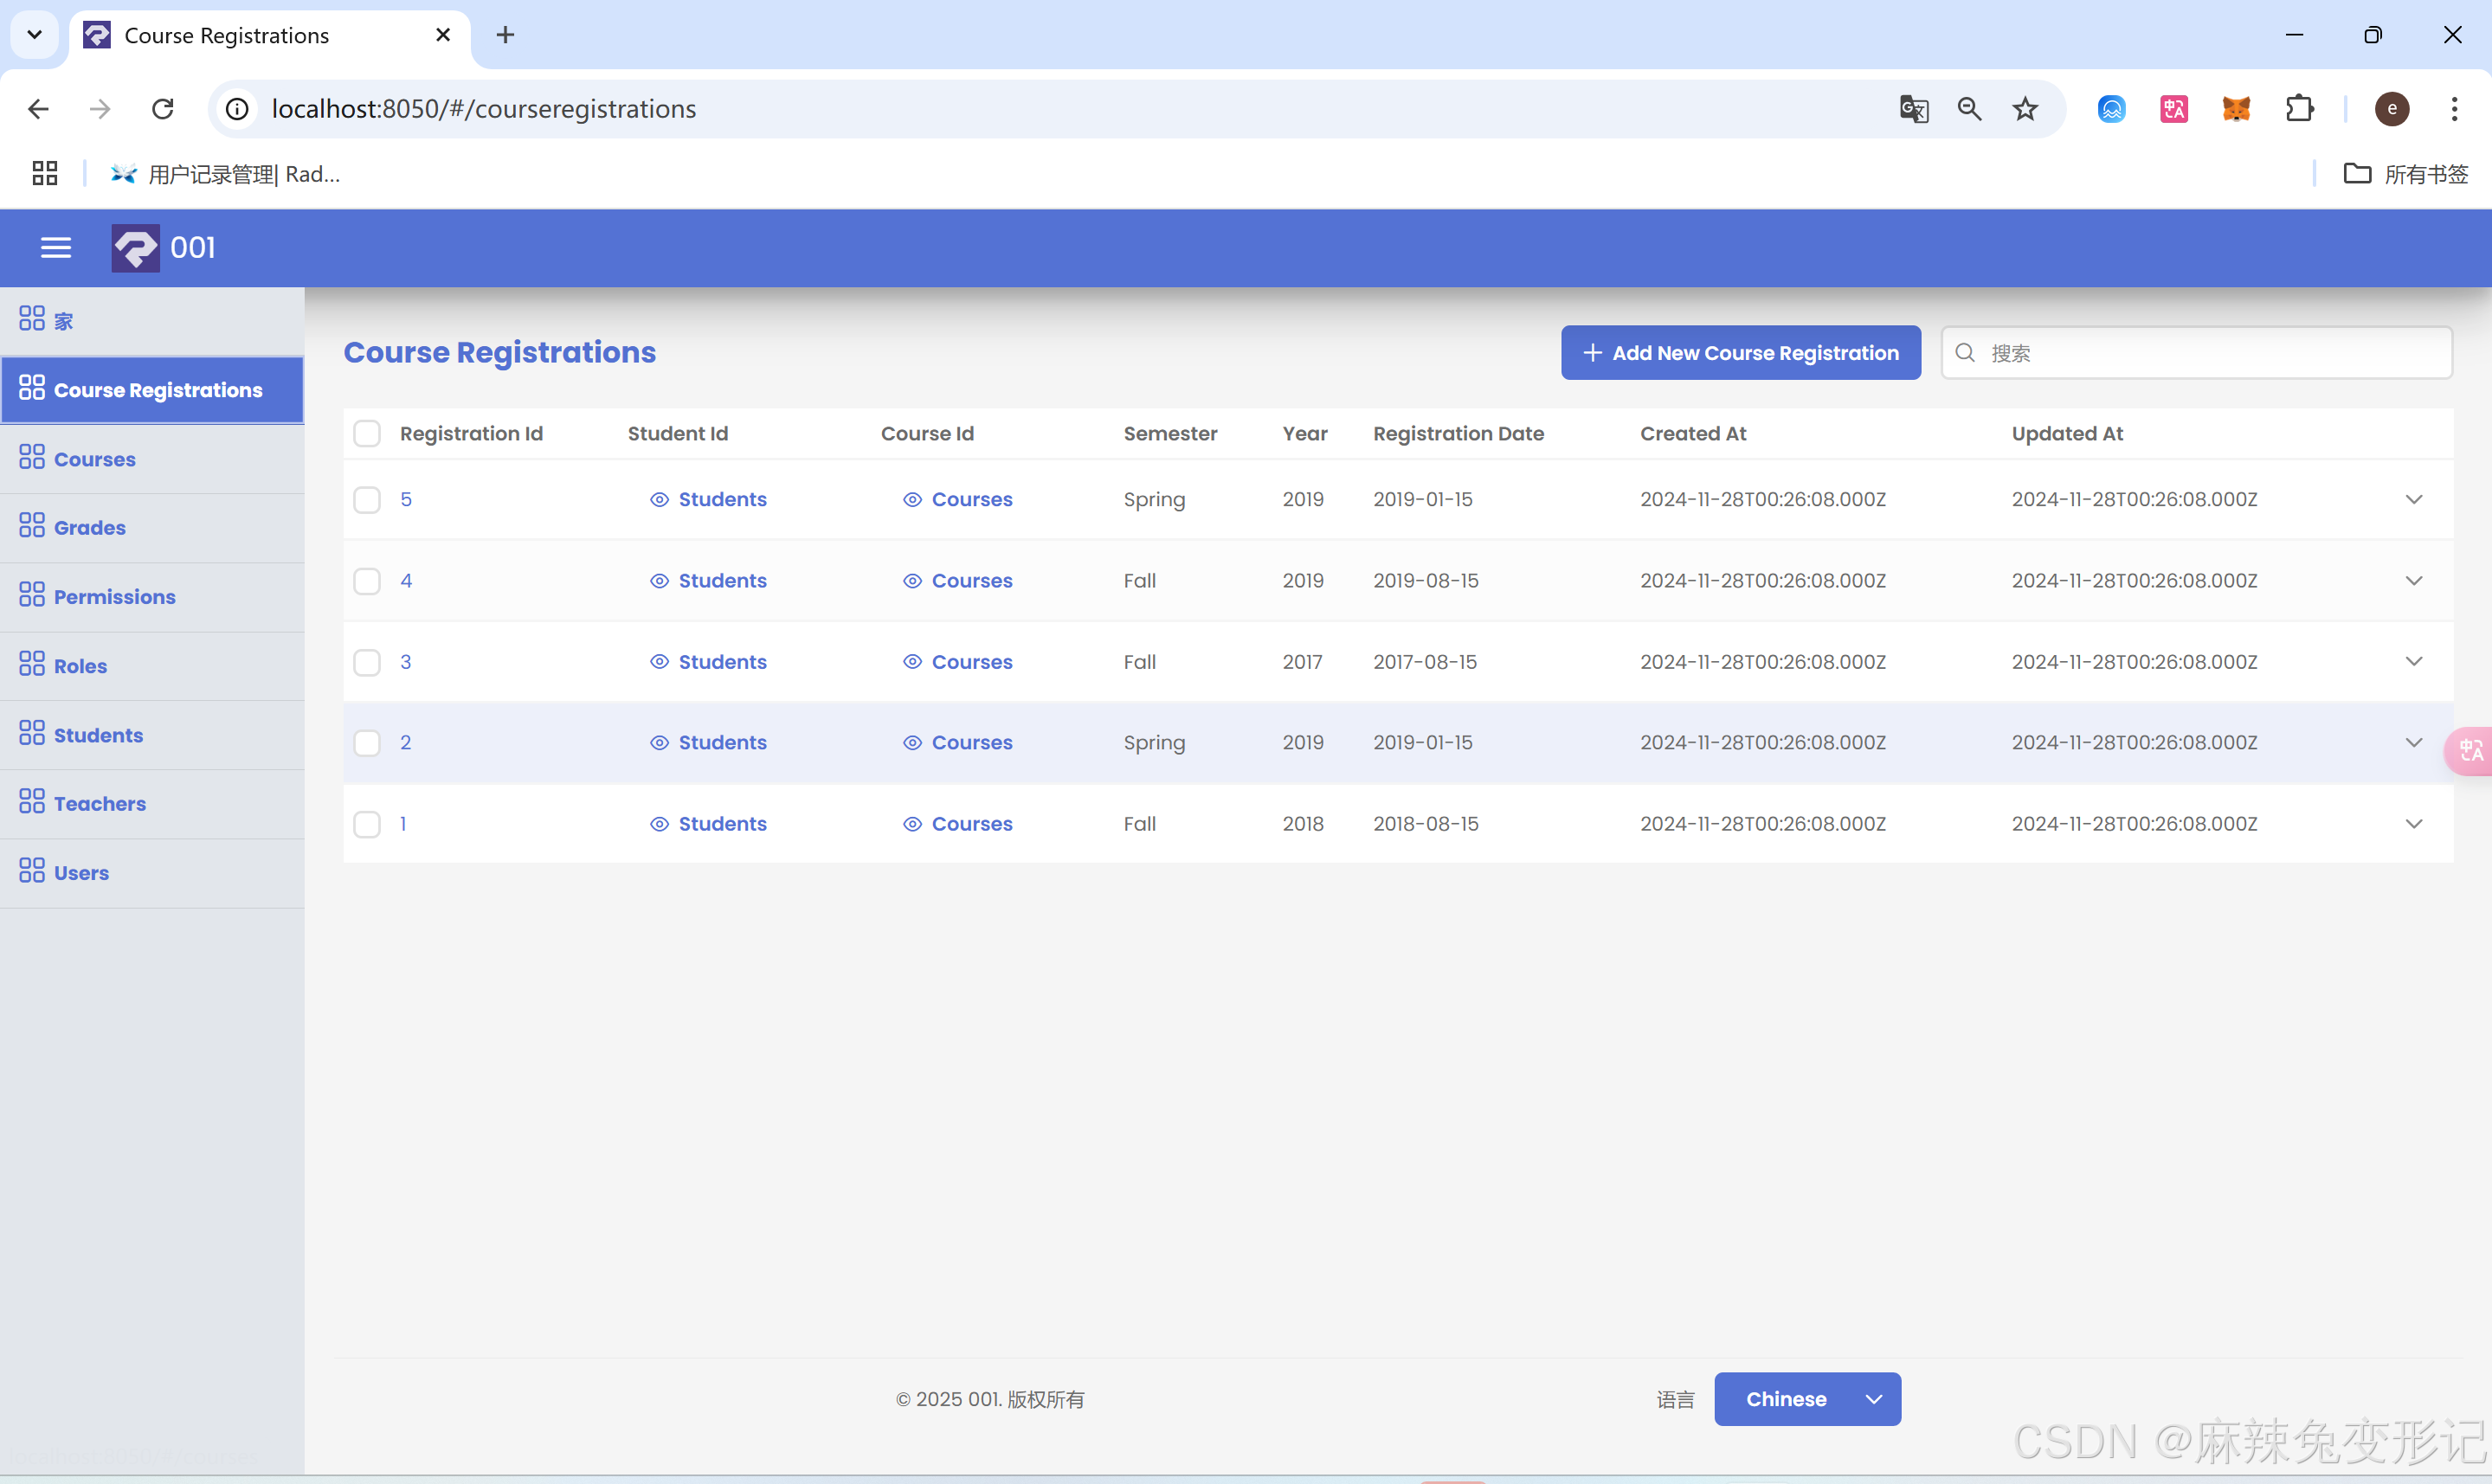Toggle the hamburger sidebar menu icon
Viewport: 2492px width, 1484px height.
click(56, 247)
